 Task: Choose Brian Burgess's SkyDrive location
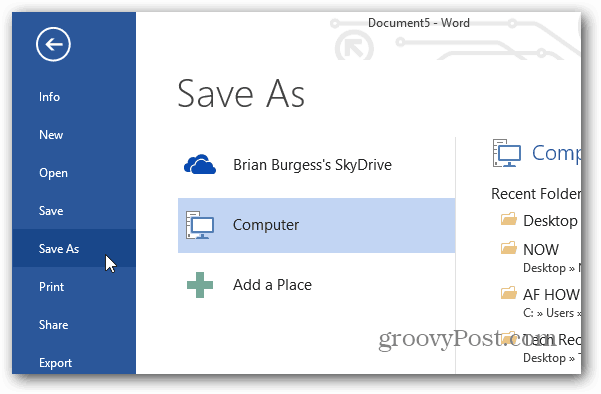[317, 165]
